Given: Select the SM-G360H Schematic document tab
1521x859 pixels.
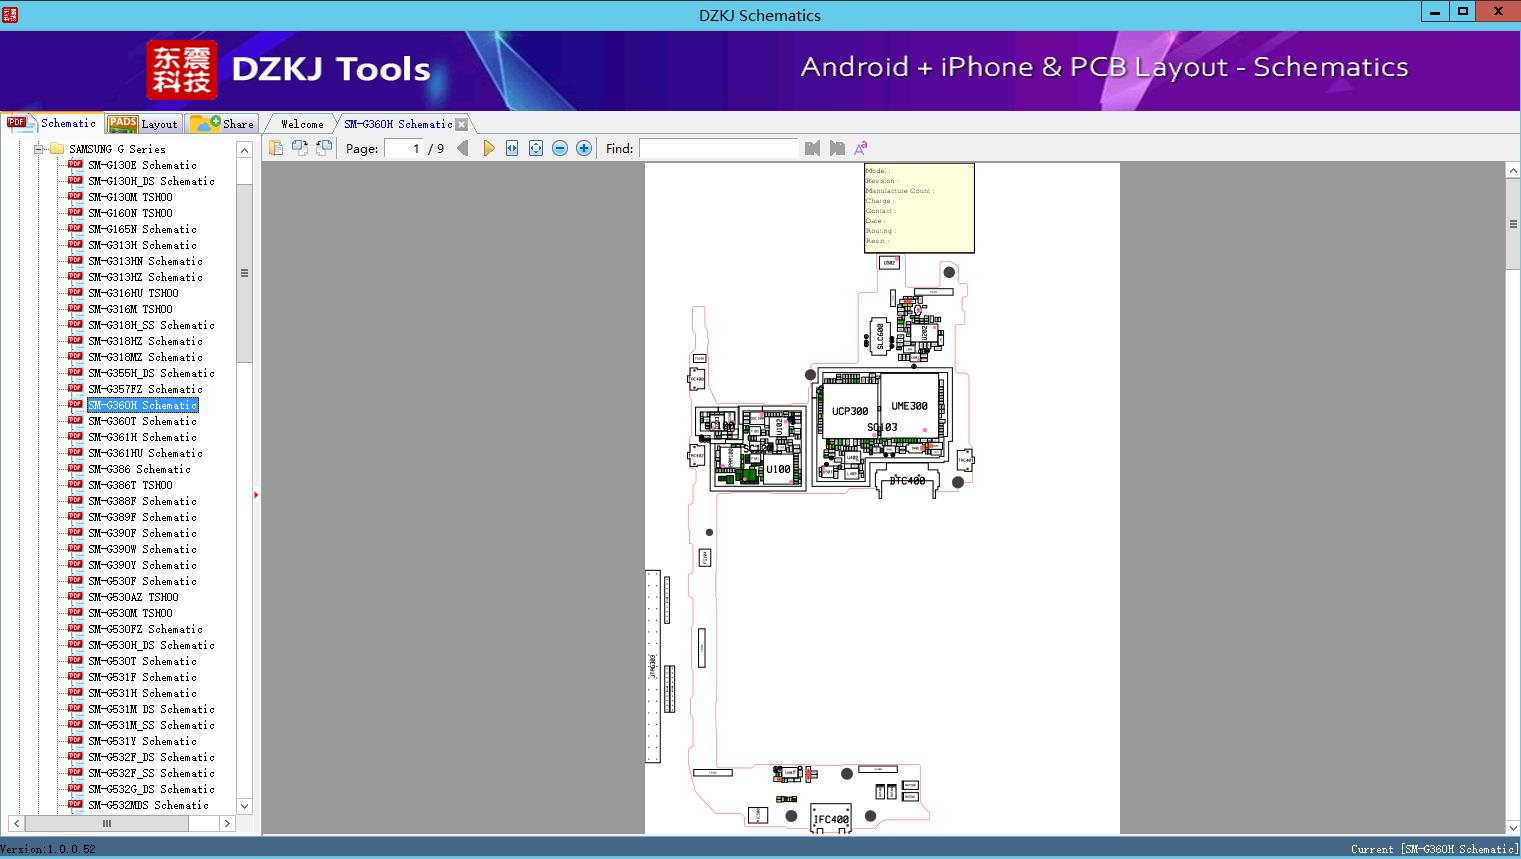Looking at the screenshot, I should (x=398, y=124).
